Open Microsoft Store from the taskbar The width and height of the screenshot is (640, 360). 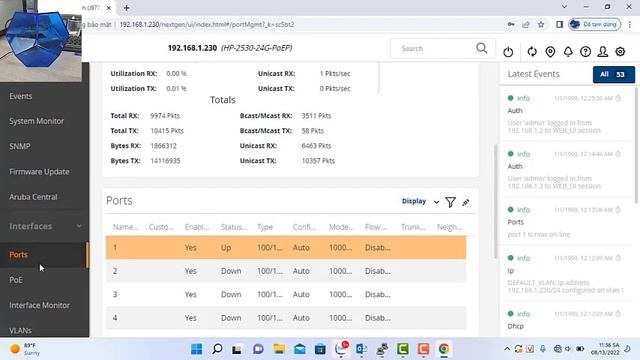320,349
